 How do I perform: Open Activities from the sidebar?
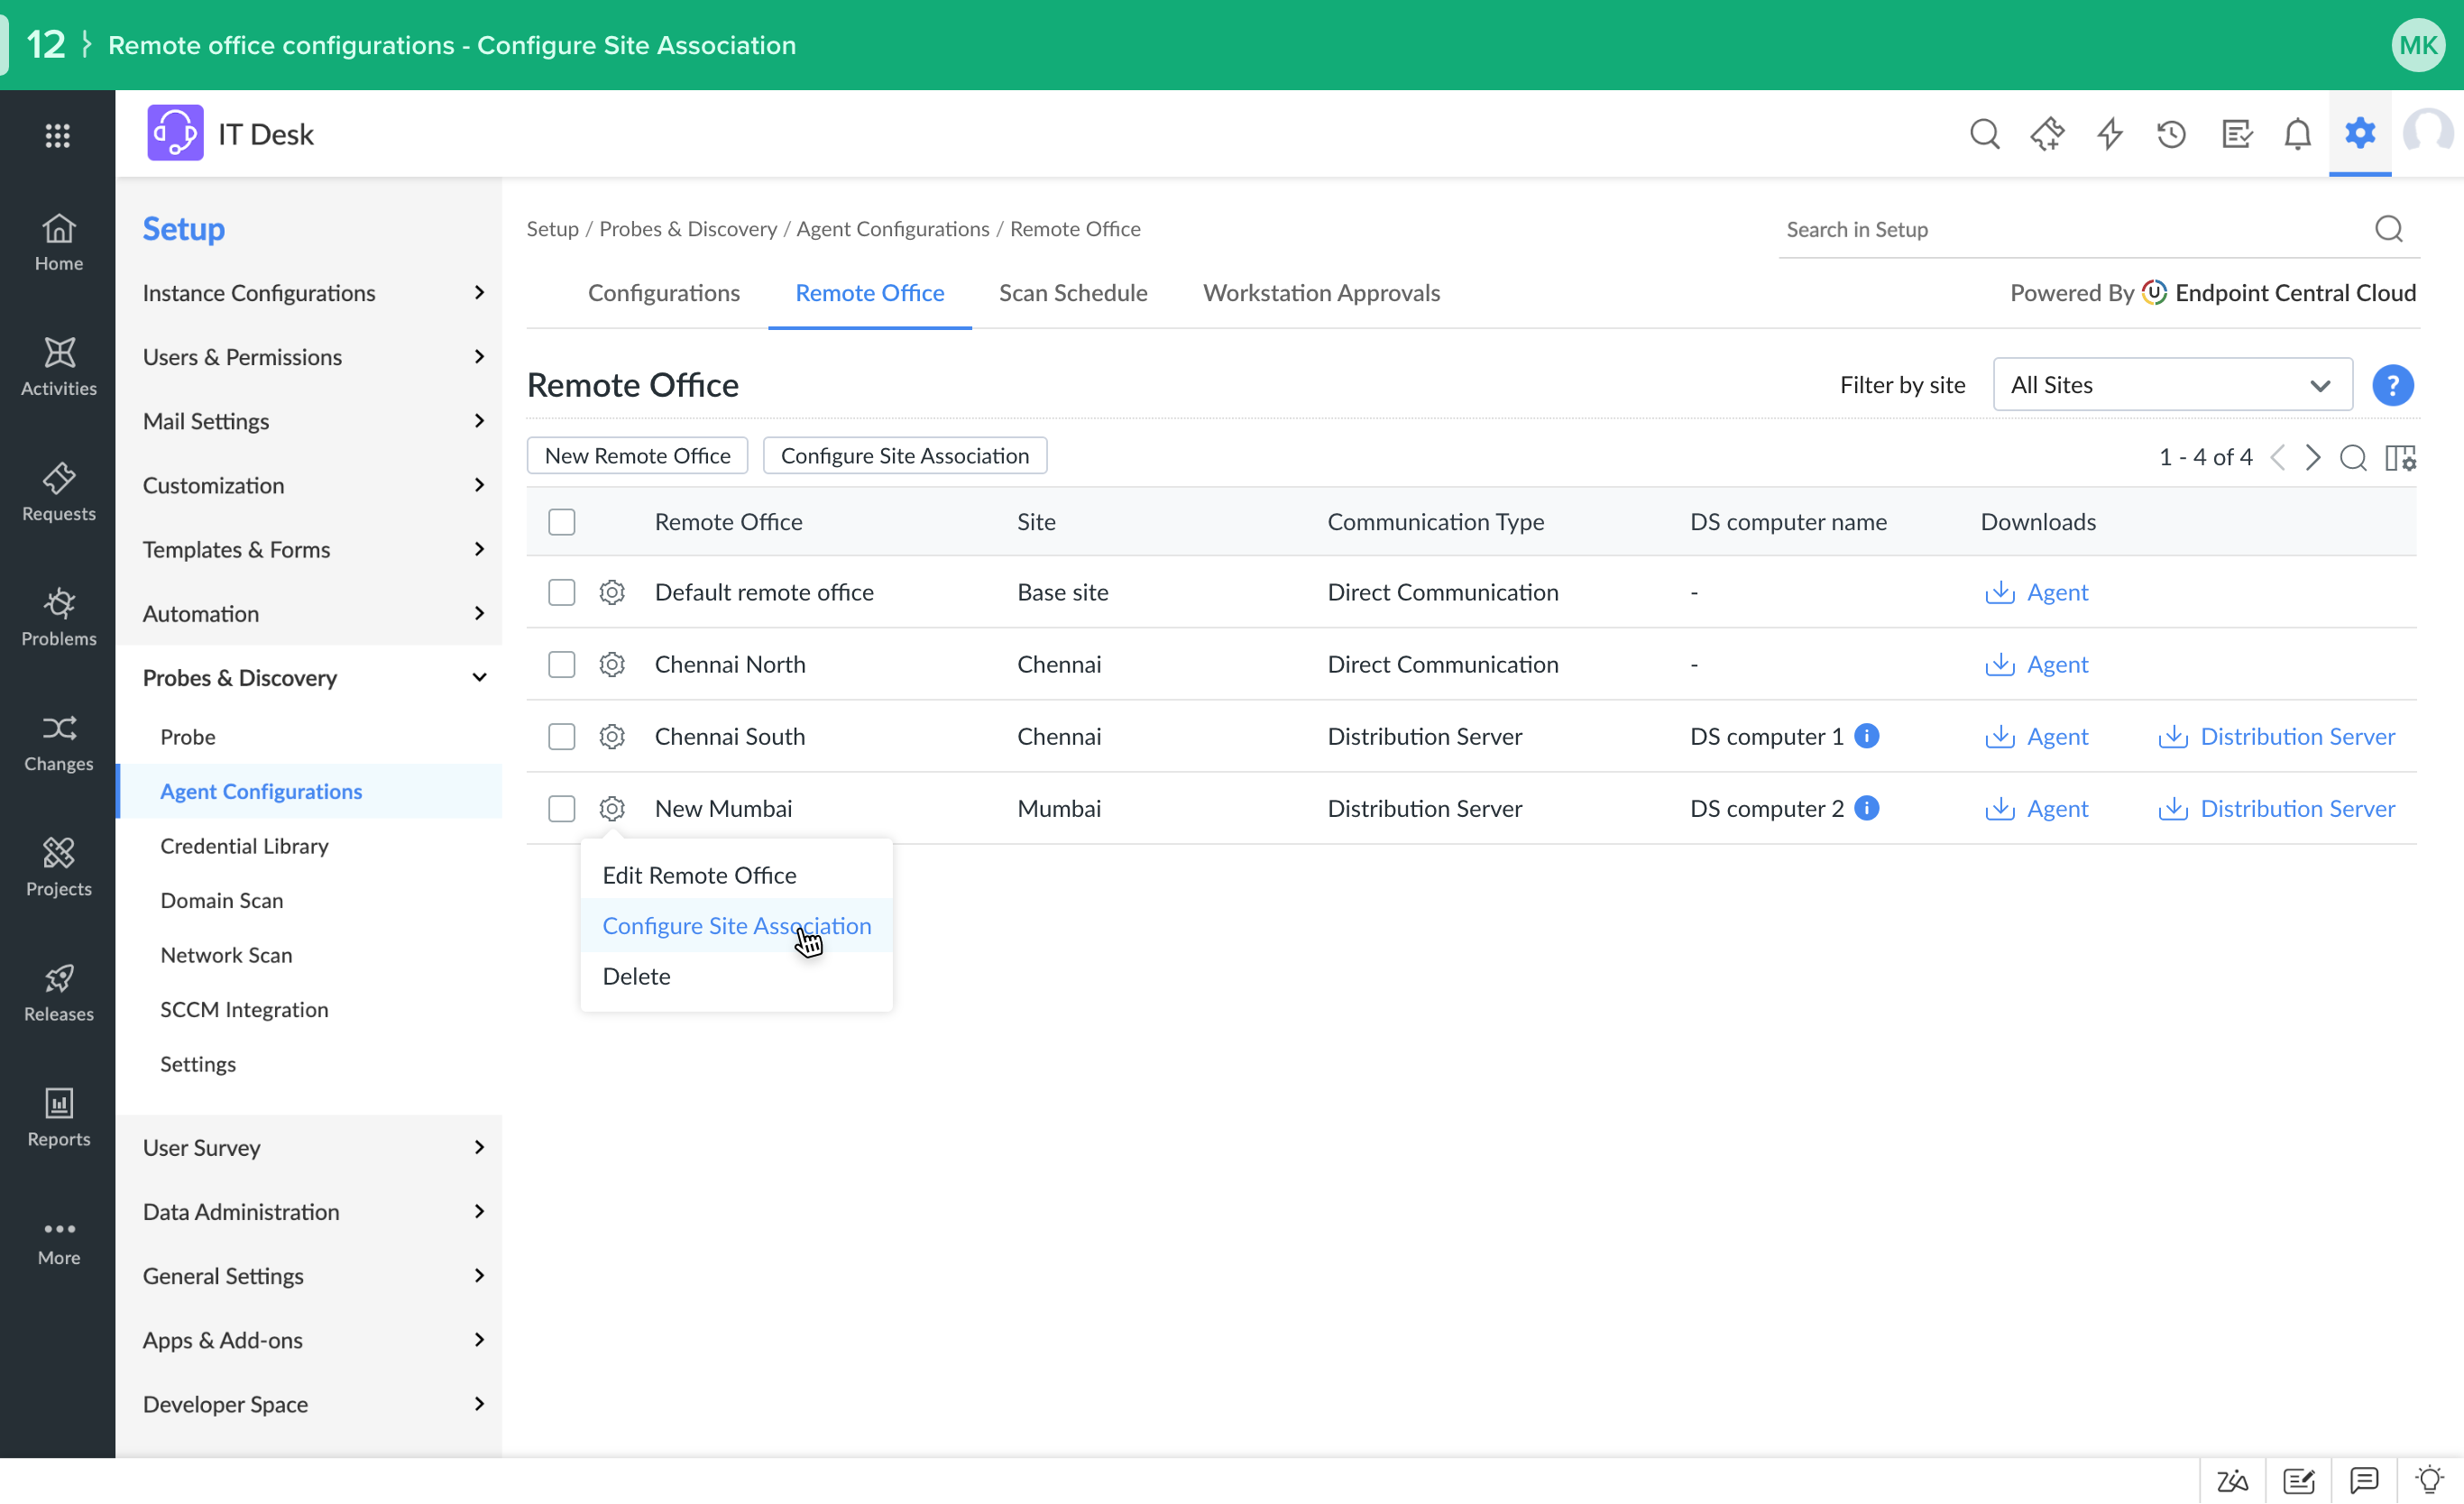click(x=58, y=367)
